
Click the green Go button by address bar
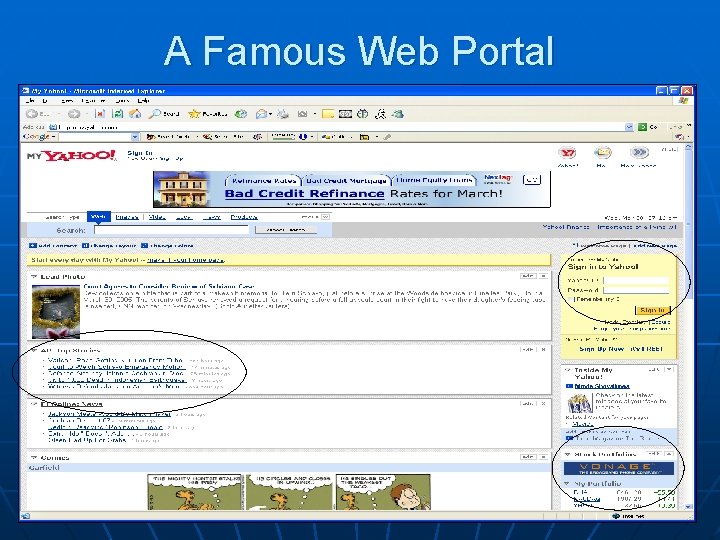(x=642, y=127)
